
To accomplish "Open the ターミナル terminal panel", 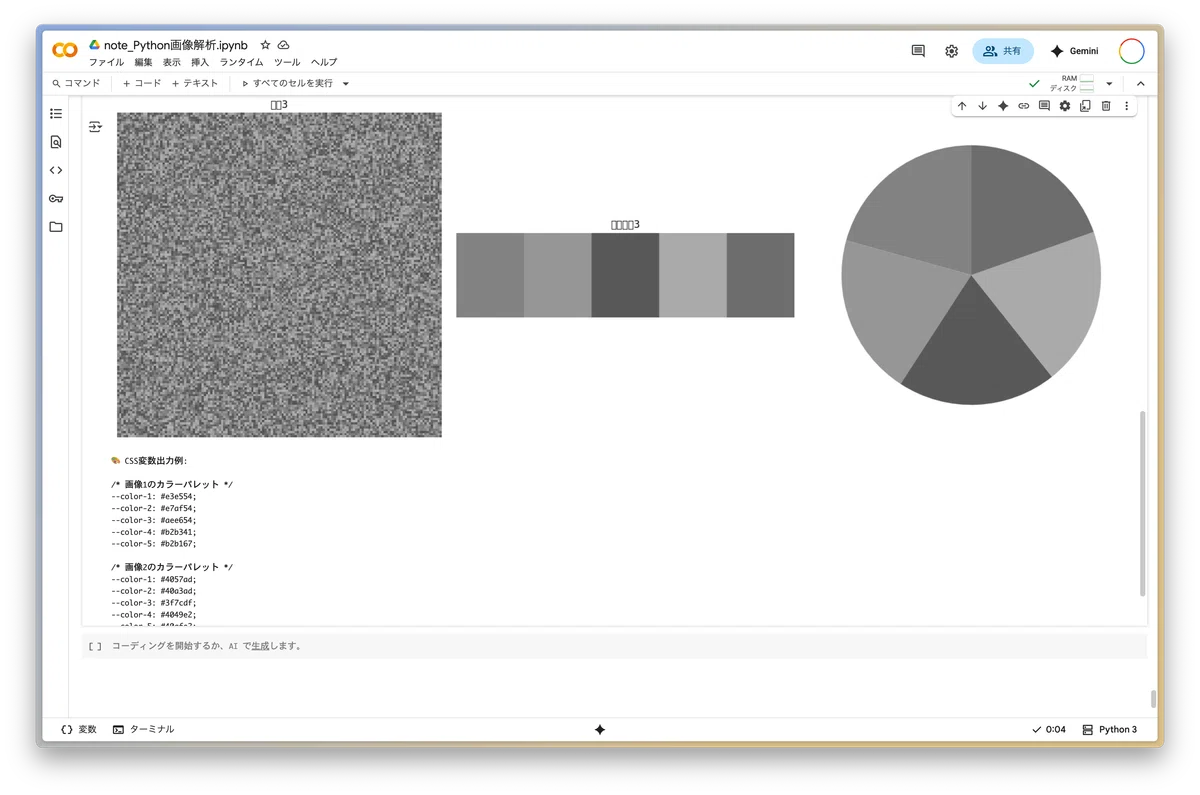I will (143, 730).
